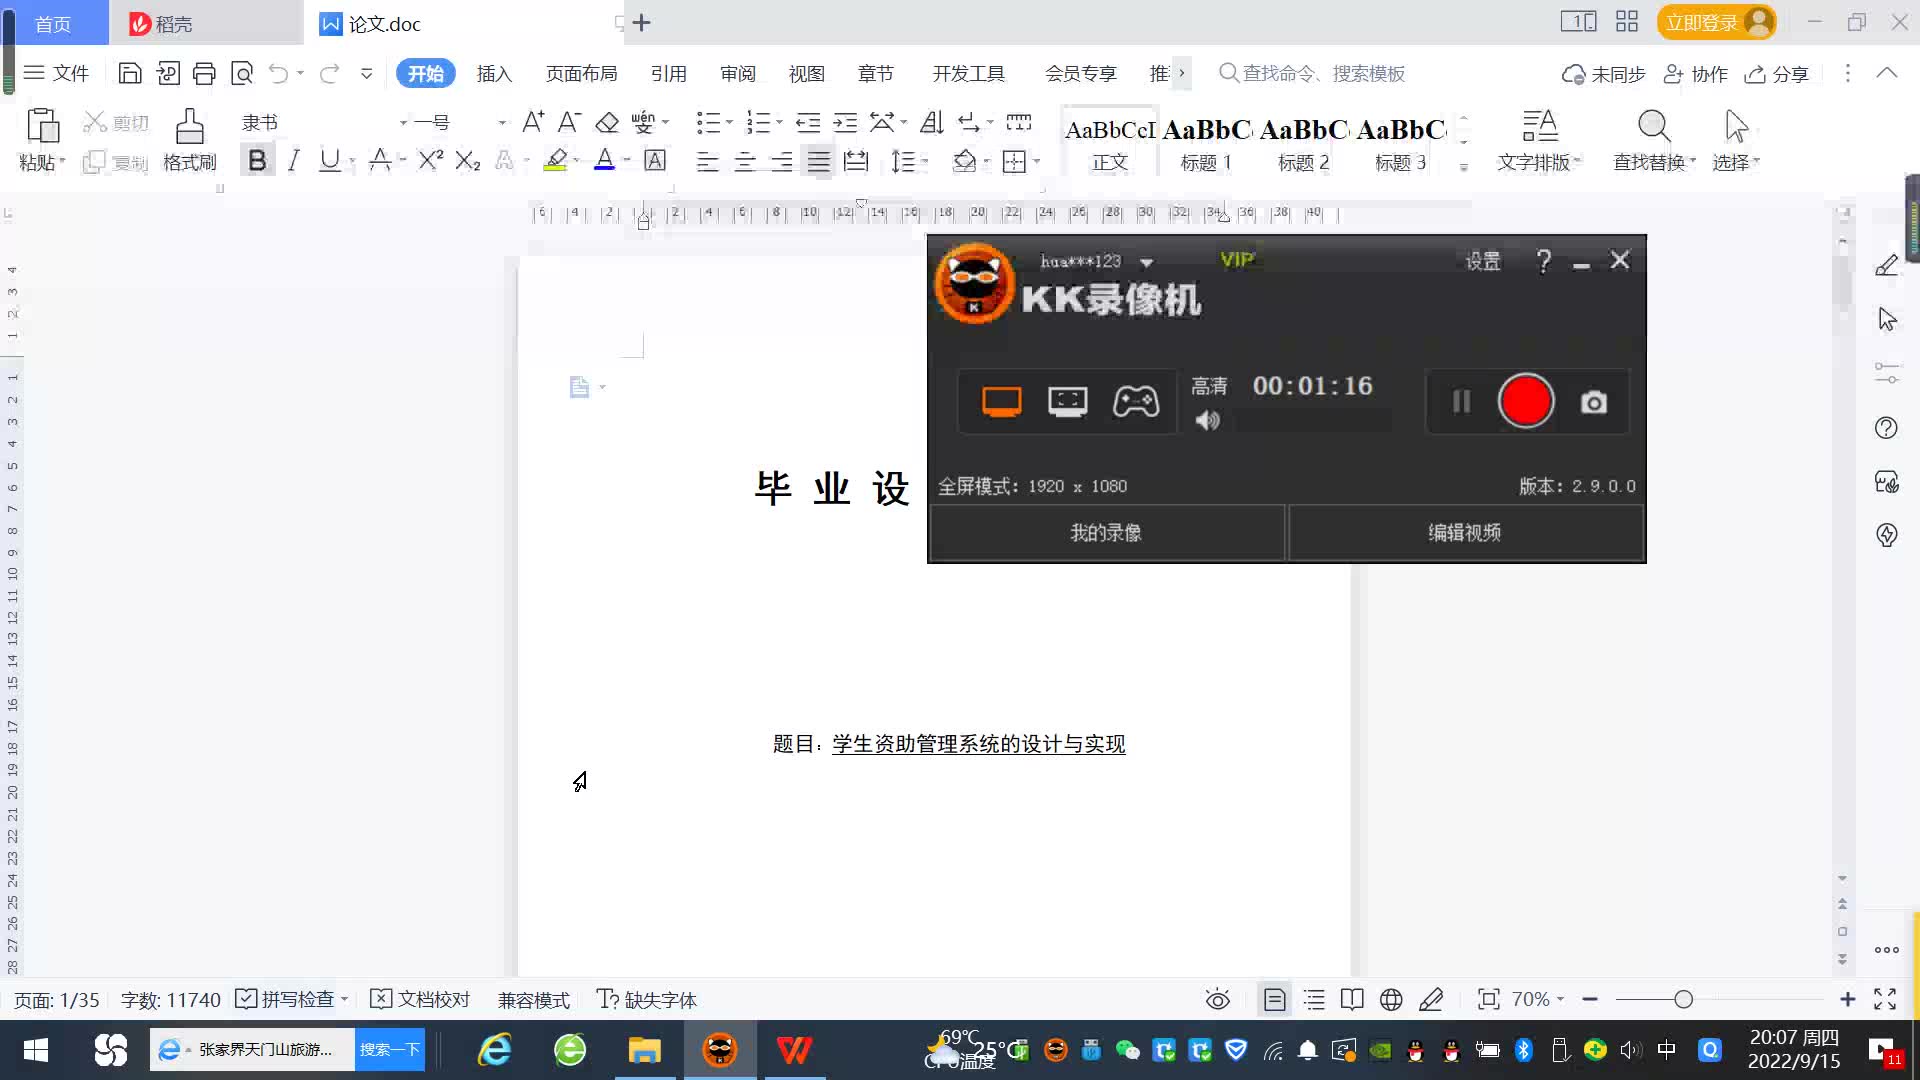The image size is (1920, 1080).
Task: Select region recording mode in KK recorder
Action: click(1068, 402)
